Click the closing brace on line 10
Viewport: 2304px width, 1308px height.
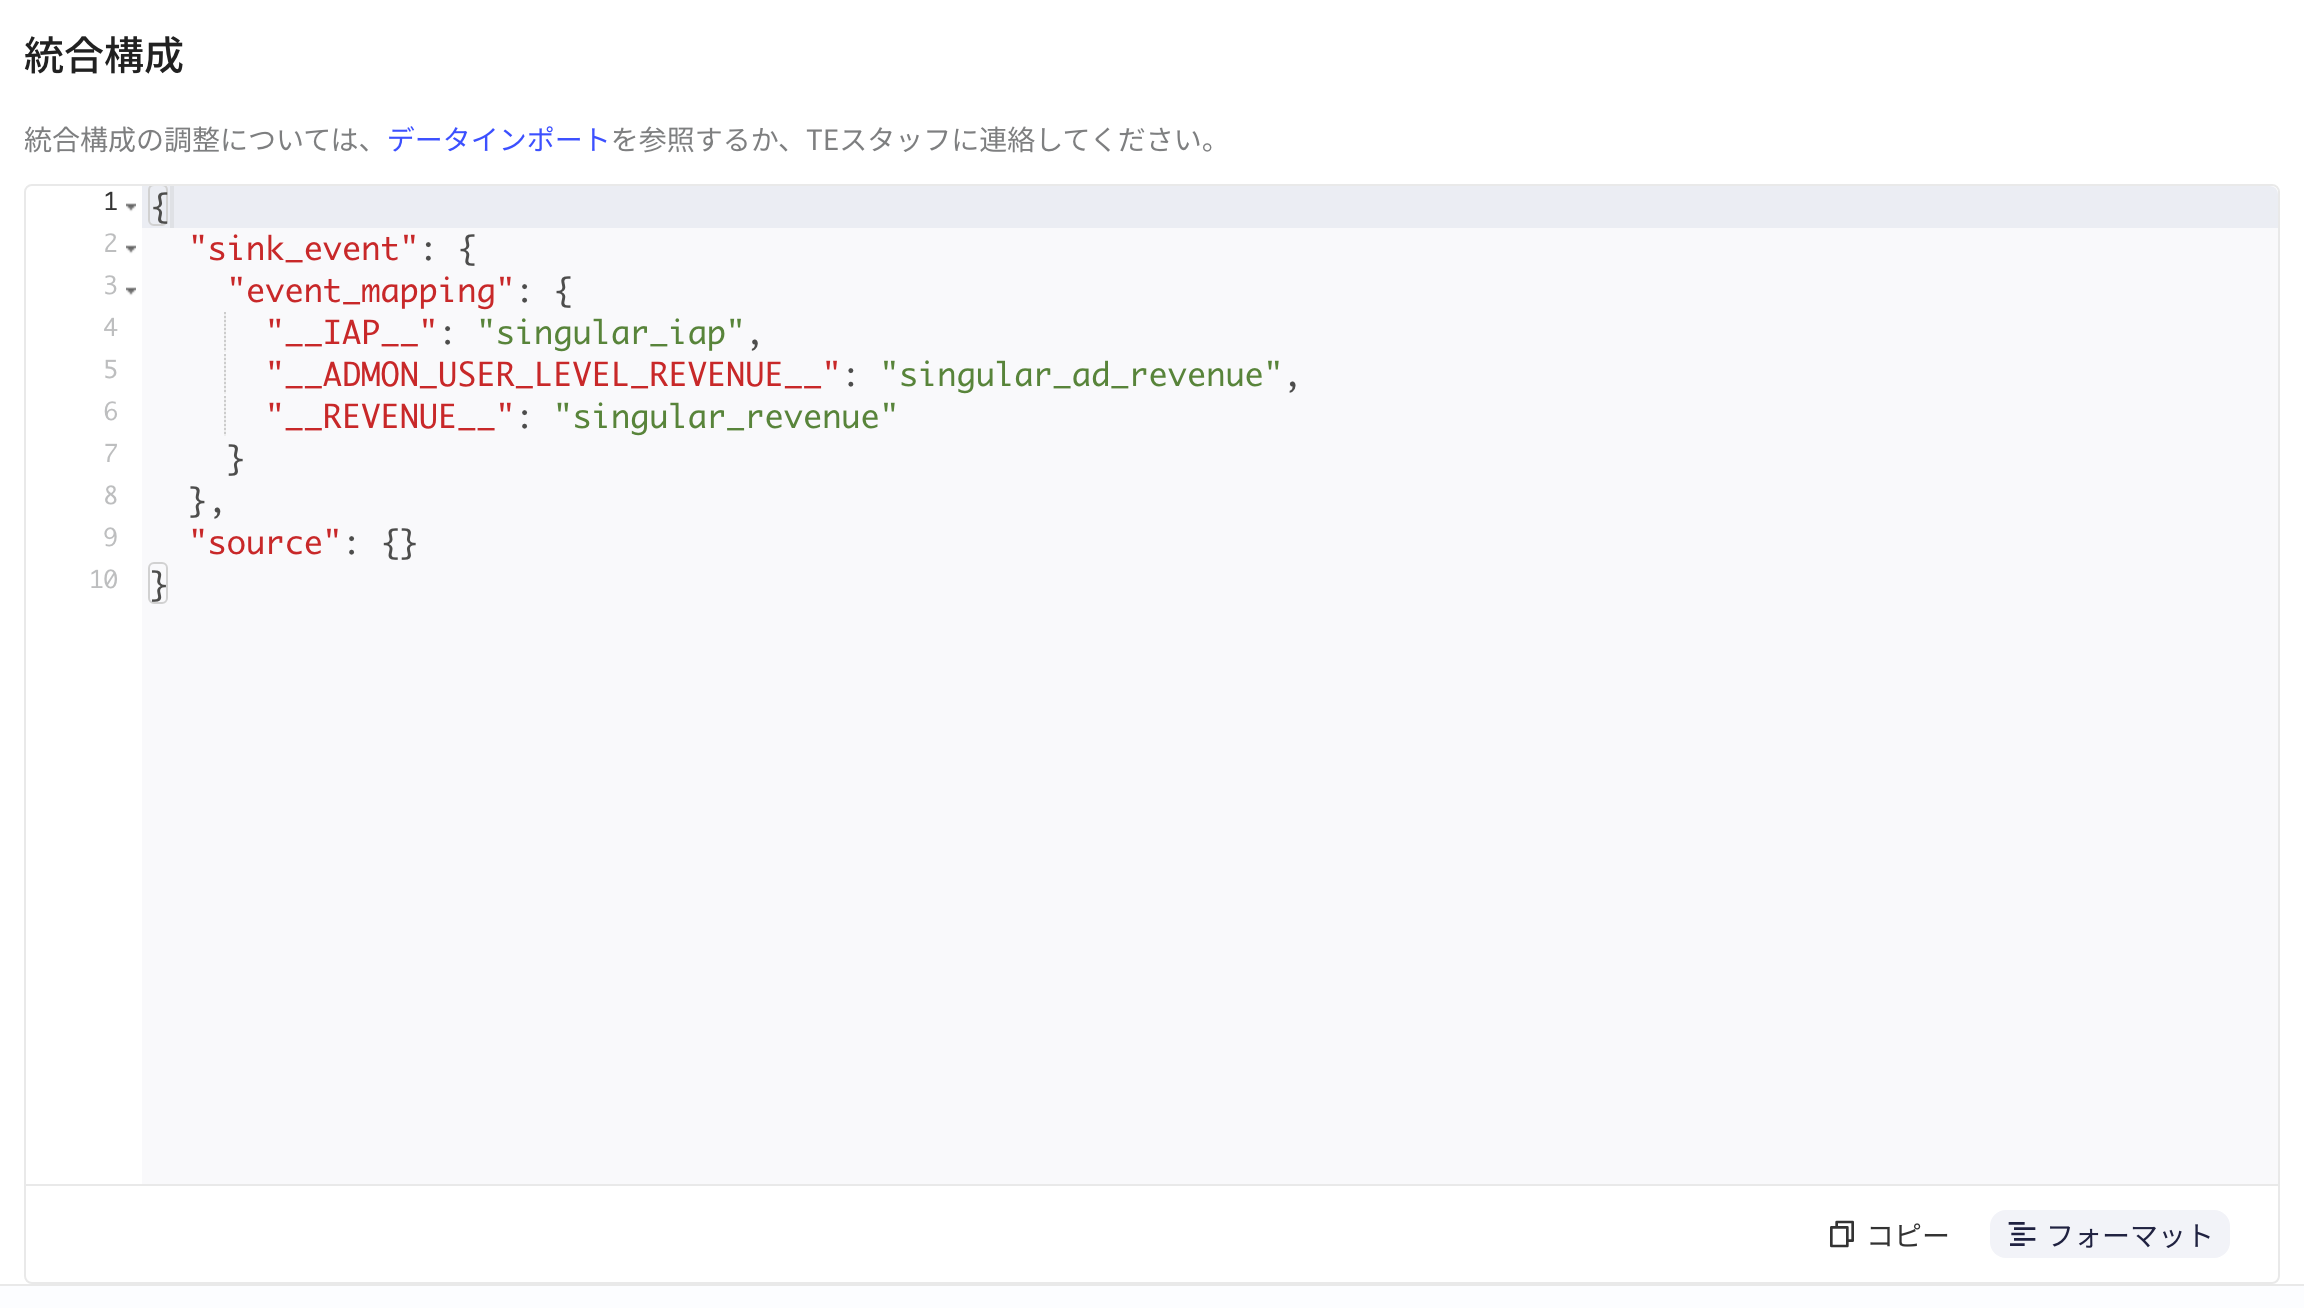158,584
